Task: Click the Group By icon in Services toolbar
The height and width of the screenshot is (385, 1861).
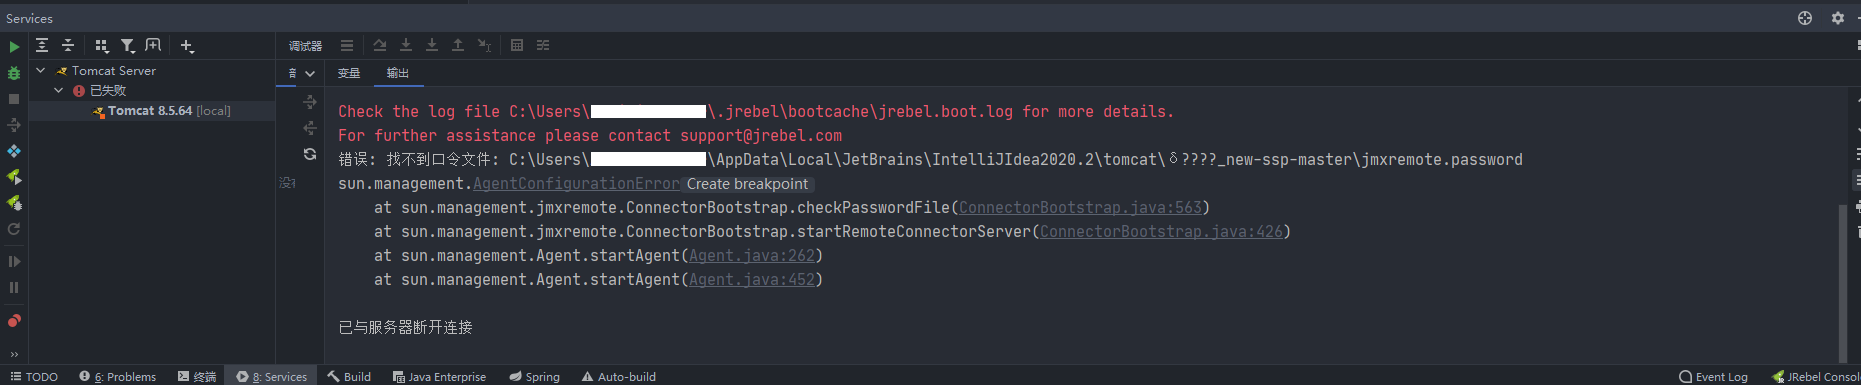Action: click(x=101, y=45)
